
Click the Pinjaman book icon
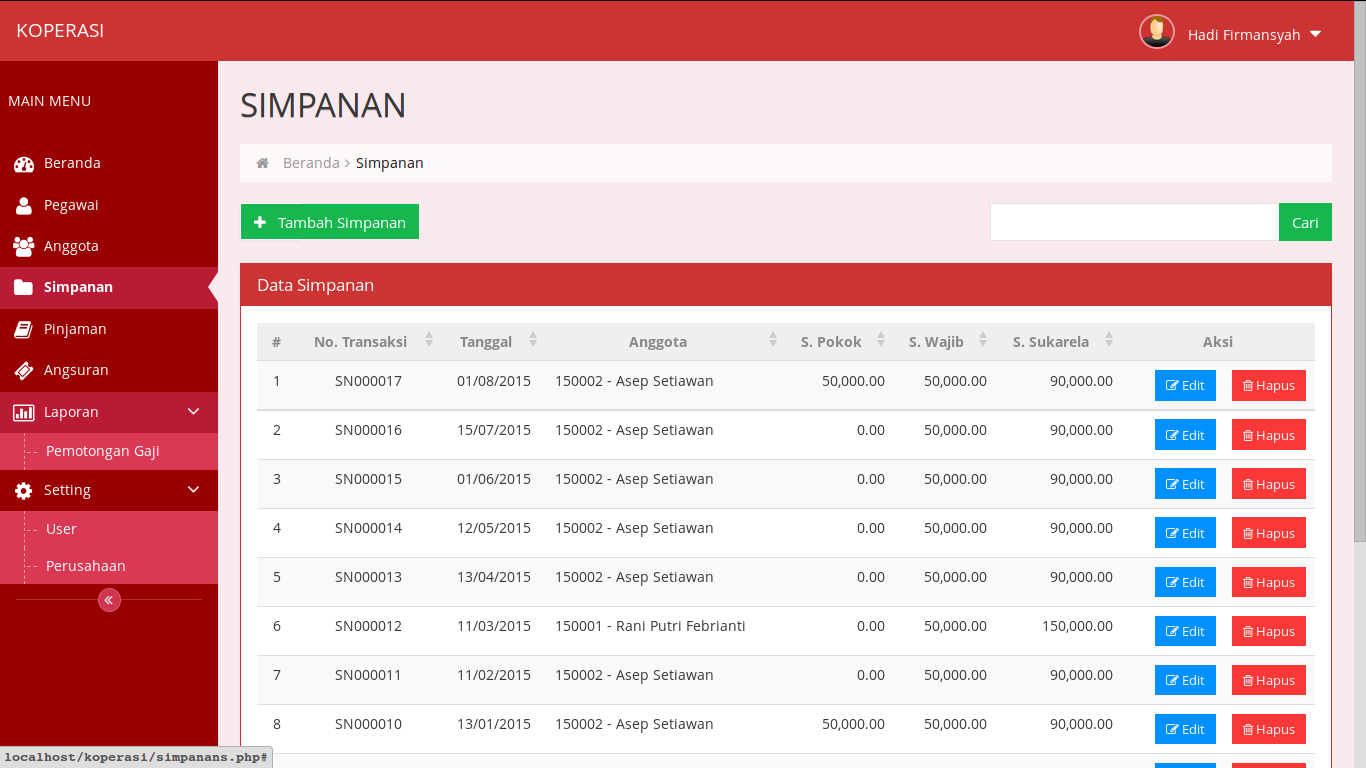pos(24,329)
